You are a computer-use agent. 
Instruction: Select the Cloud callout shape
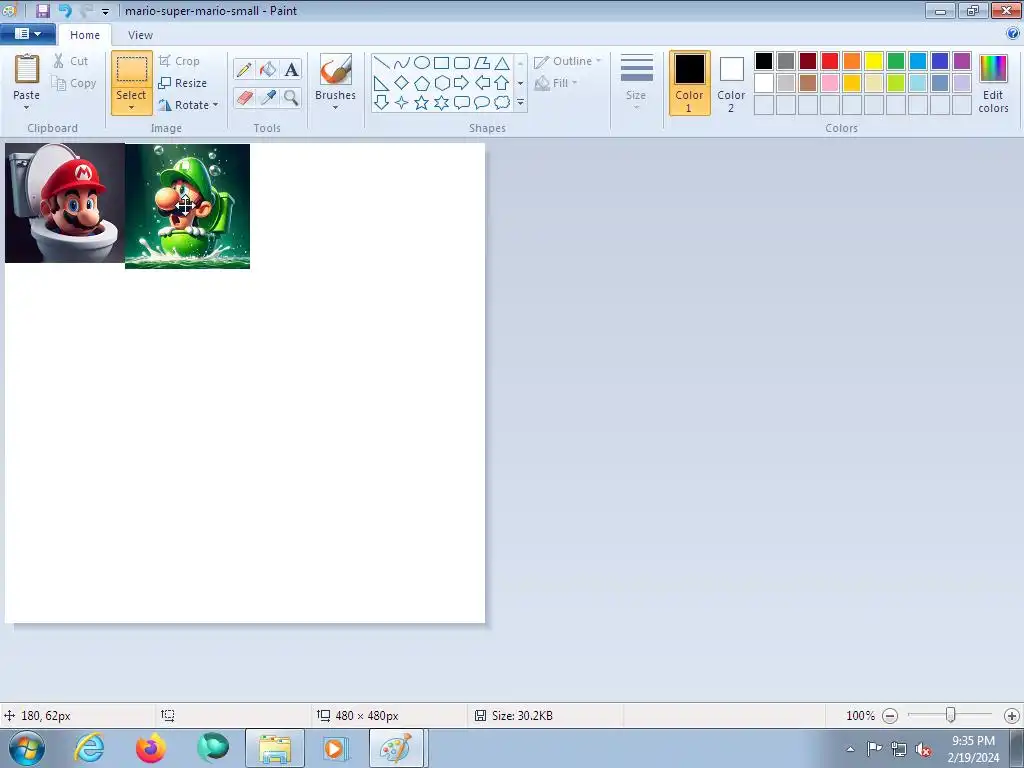502,103
